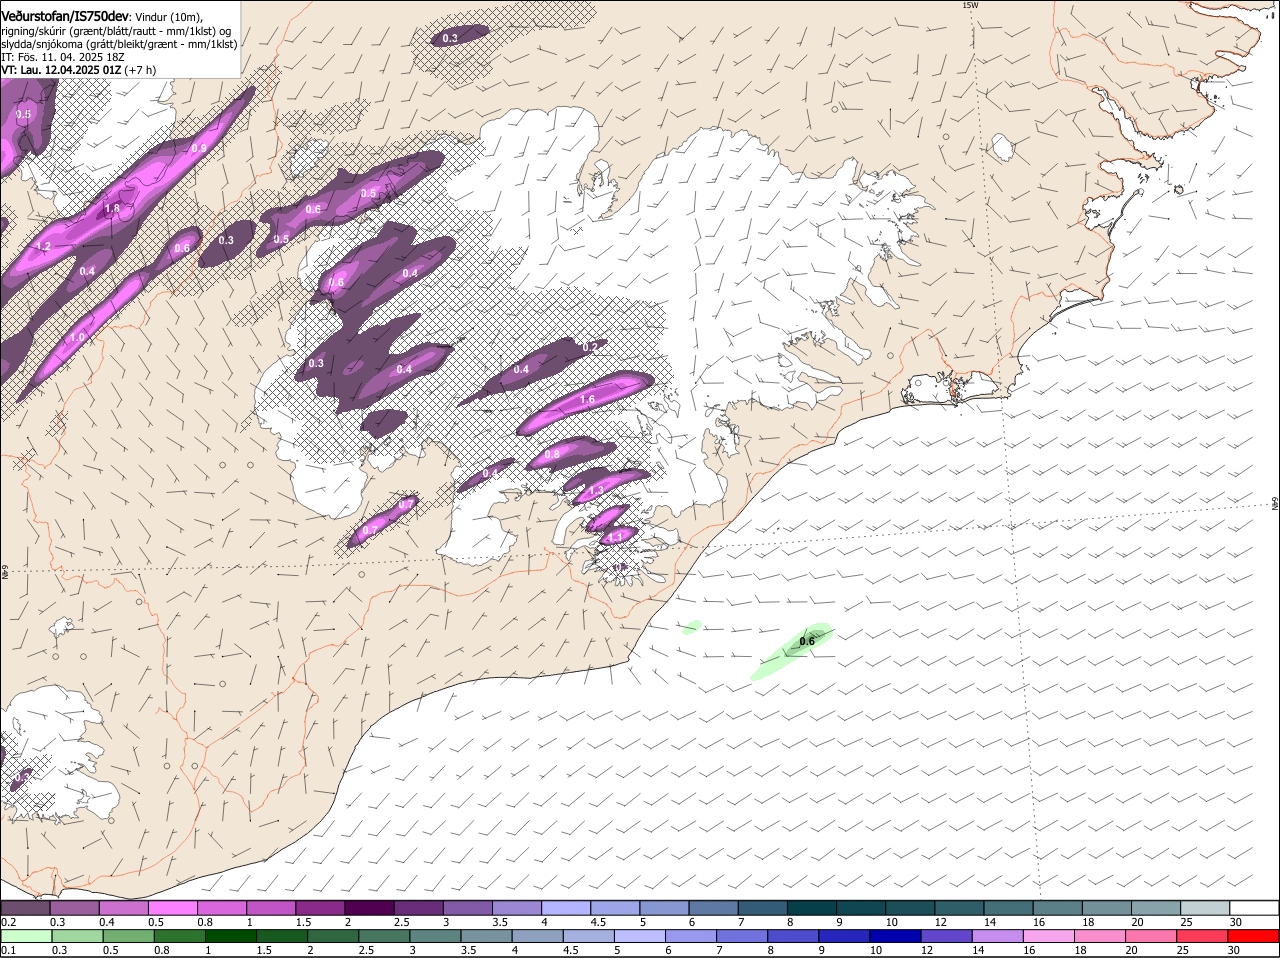Click the 'VT: Lau. 12.04.2025 01Z' valid time
The height and width of the screenshot is (958, 1280).
click(x=61, y=71)
